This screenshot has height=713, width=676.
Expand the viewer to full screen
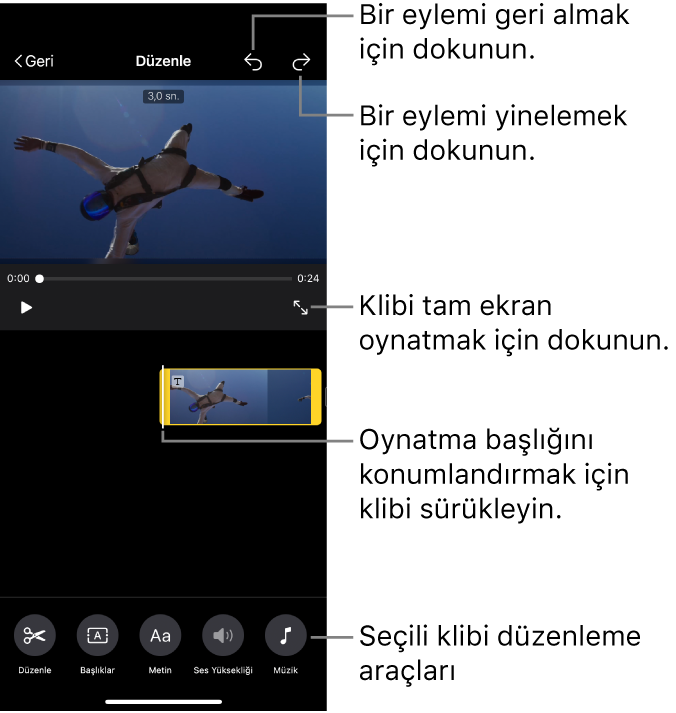(x=300, y=308)
